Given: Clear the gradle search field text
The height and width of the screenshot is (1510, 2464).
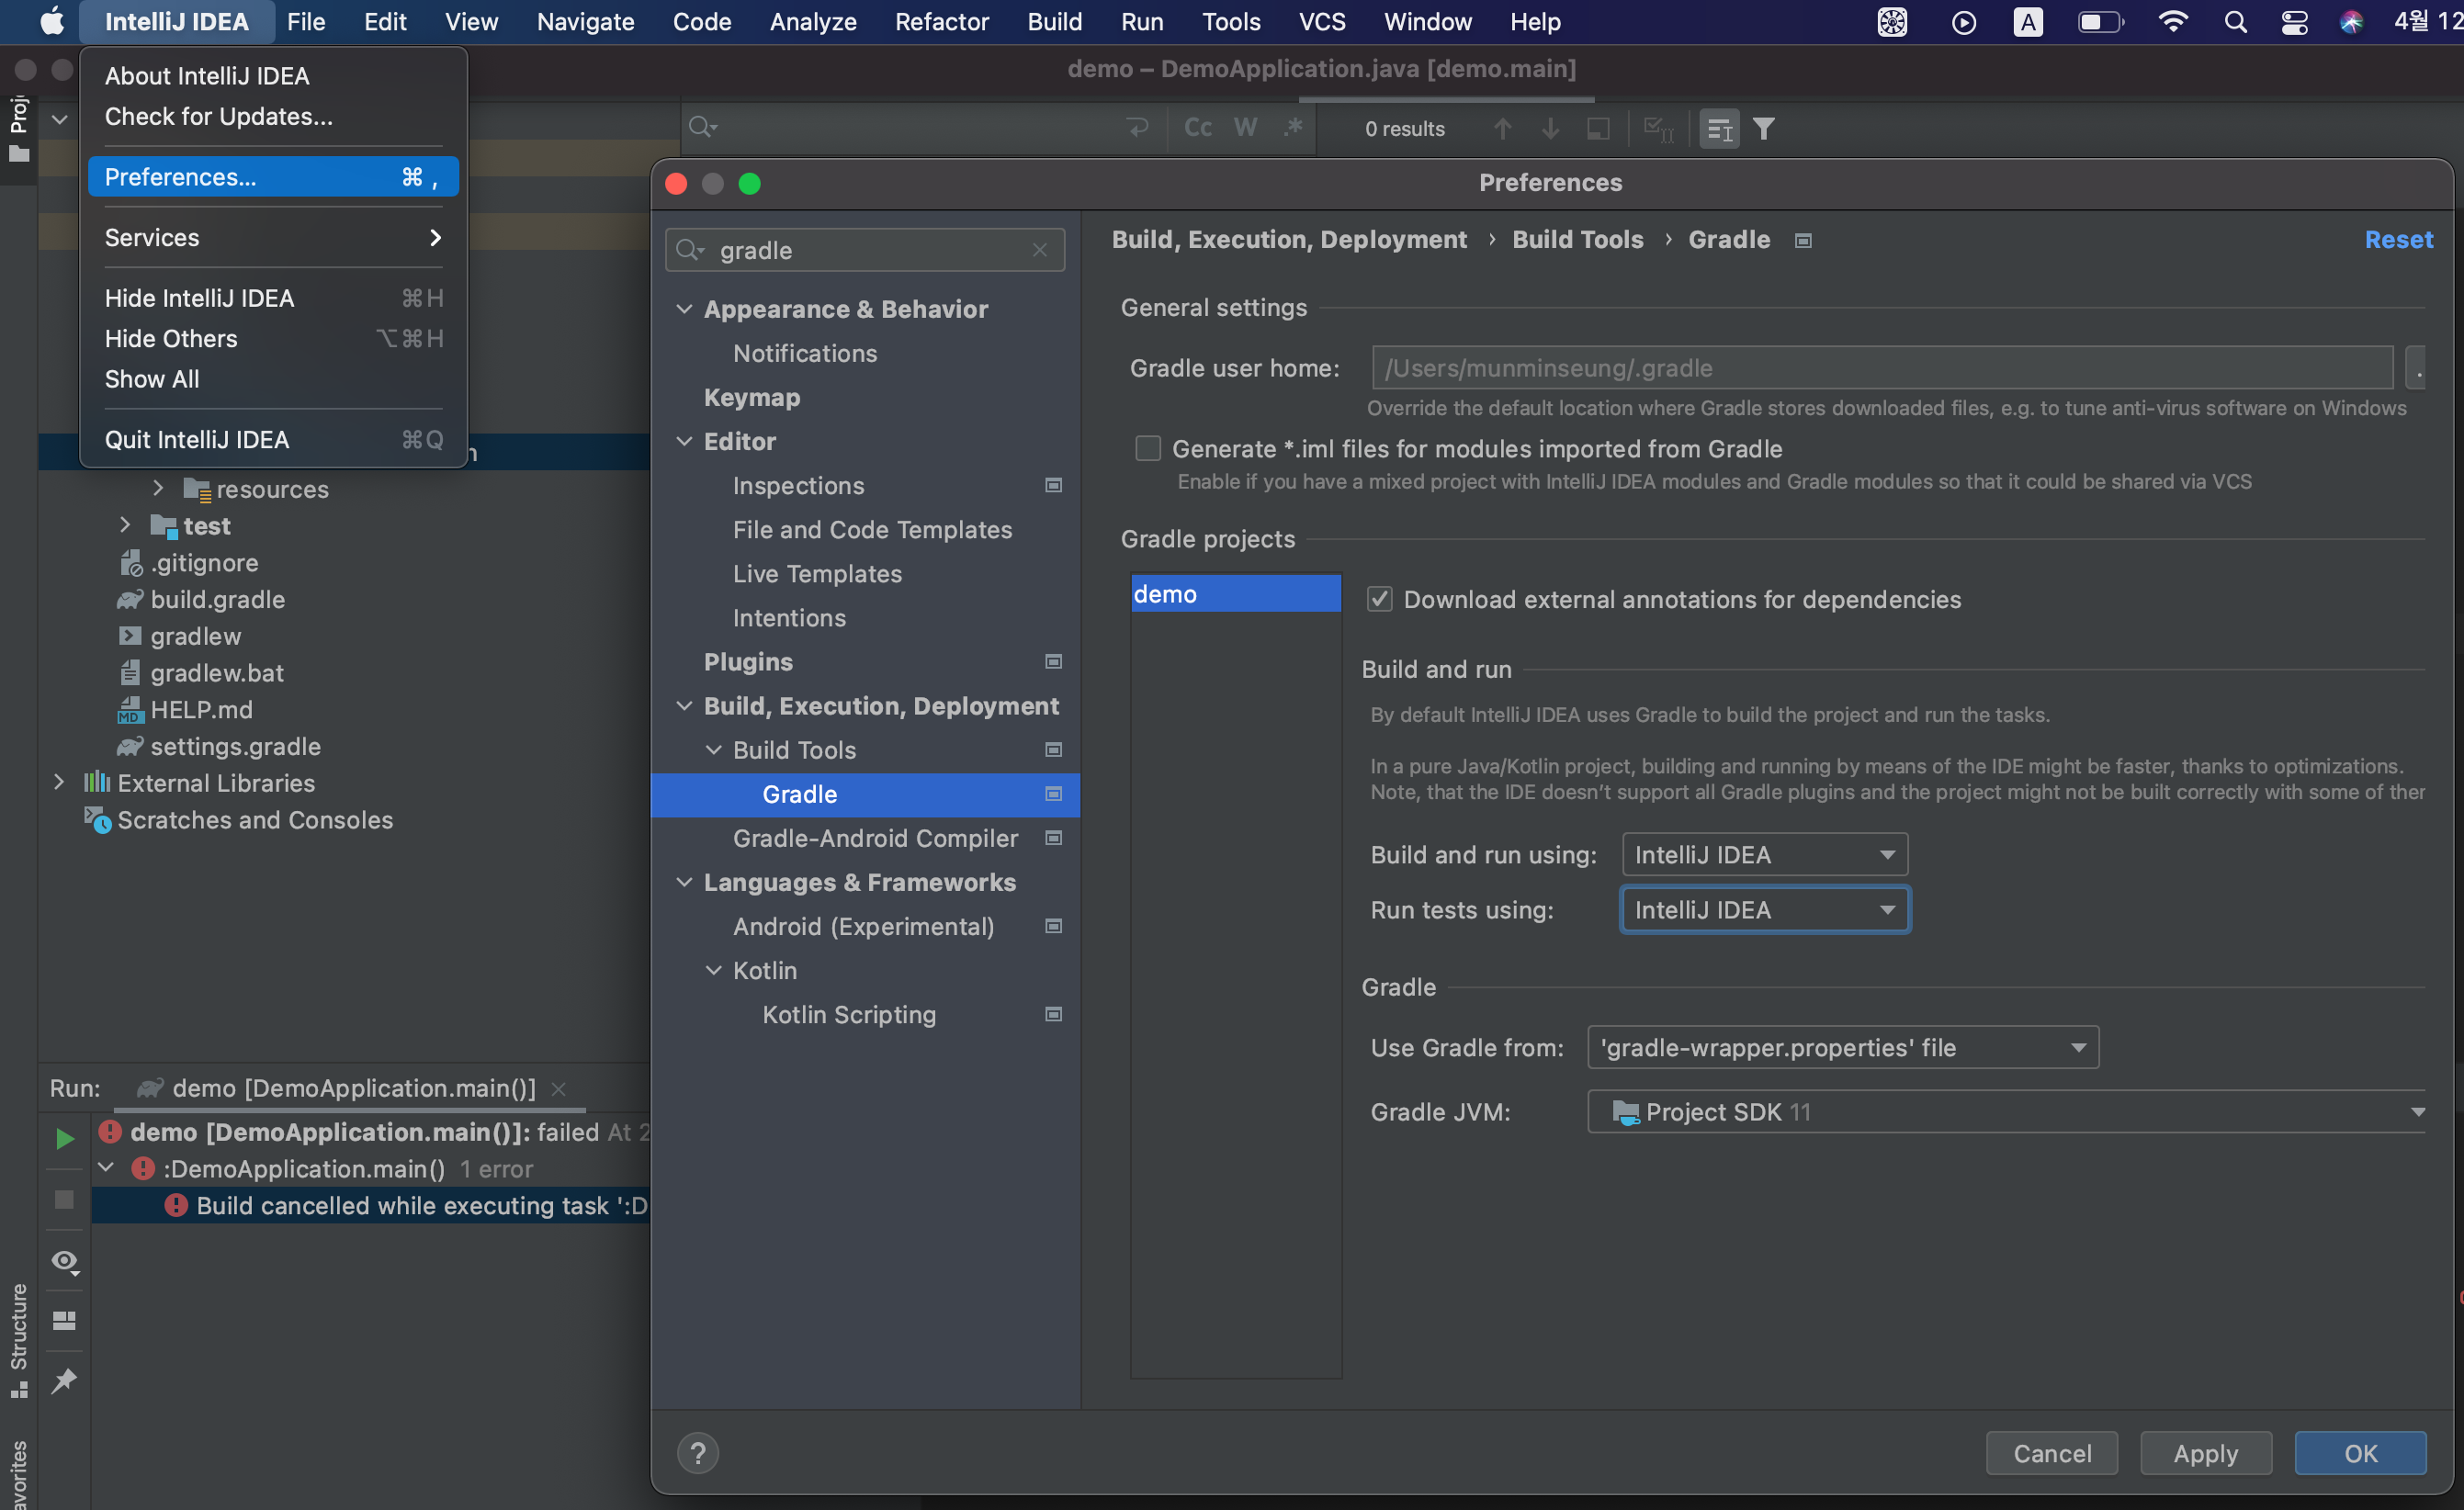Looking at the screenshot, I should coord(1040,250).
